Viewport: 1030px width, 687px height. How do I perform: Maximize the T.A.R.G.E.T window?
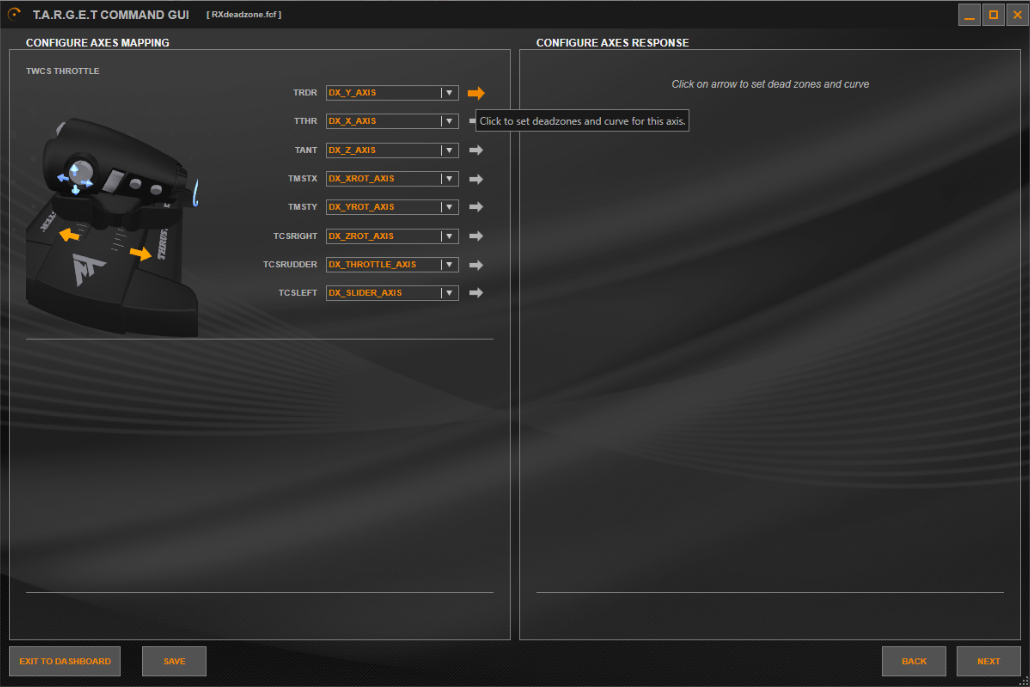click(x=993, y=14)
